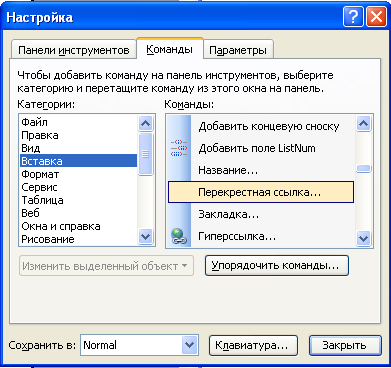Open the Сохранить в dropdown
Screen dimensions: 391x368
(x=189, y=345)
